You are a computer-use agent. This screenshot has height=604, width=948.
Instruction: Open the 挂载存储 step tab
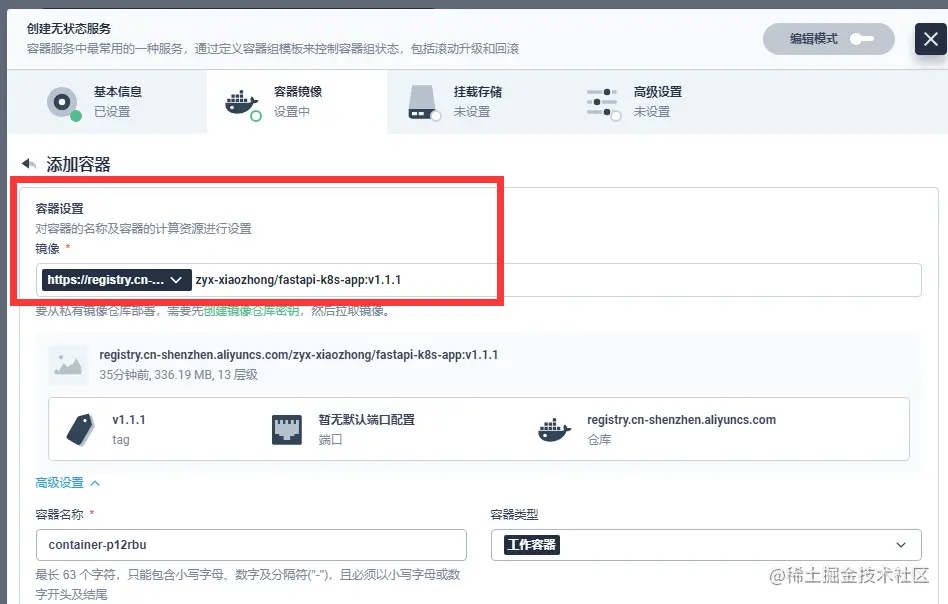[476, 102]
